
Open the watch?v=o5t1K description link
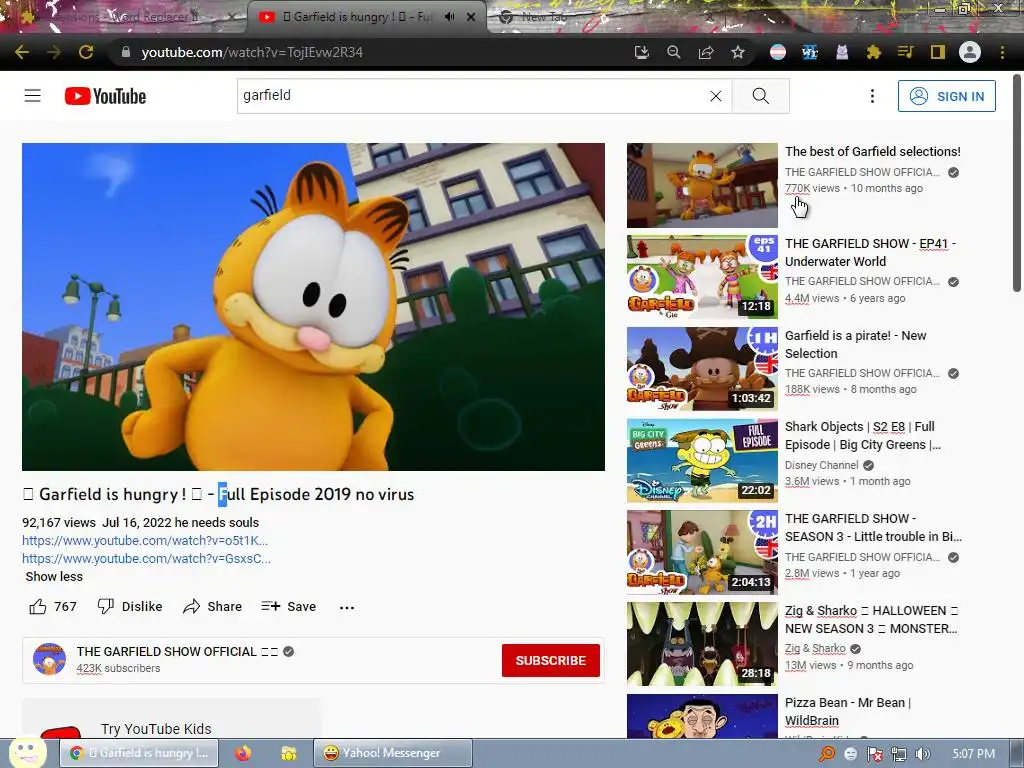[x=145, y=540]
